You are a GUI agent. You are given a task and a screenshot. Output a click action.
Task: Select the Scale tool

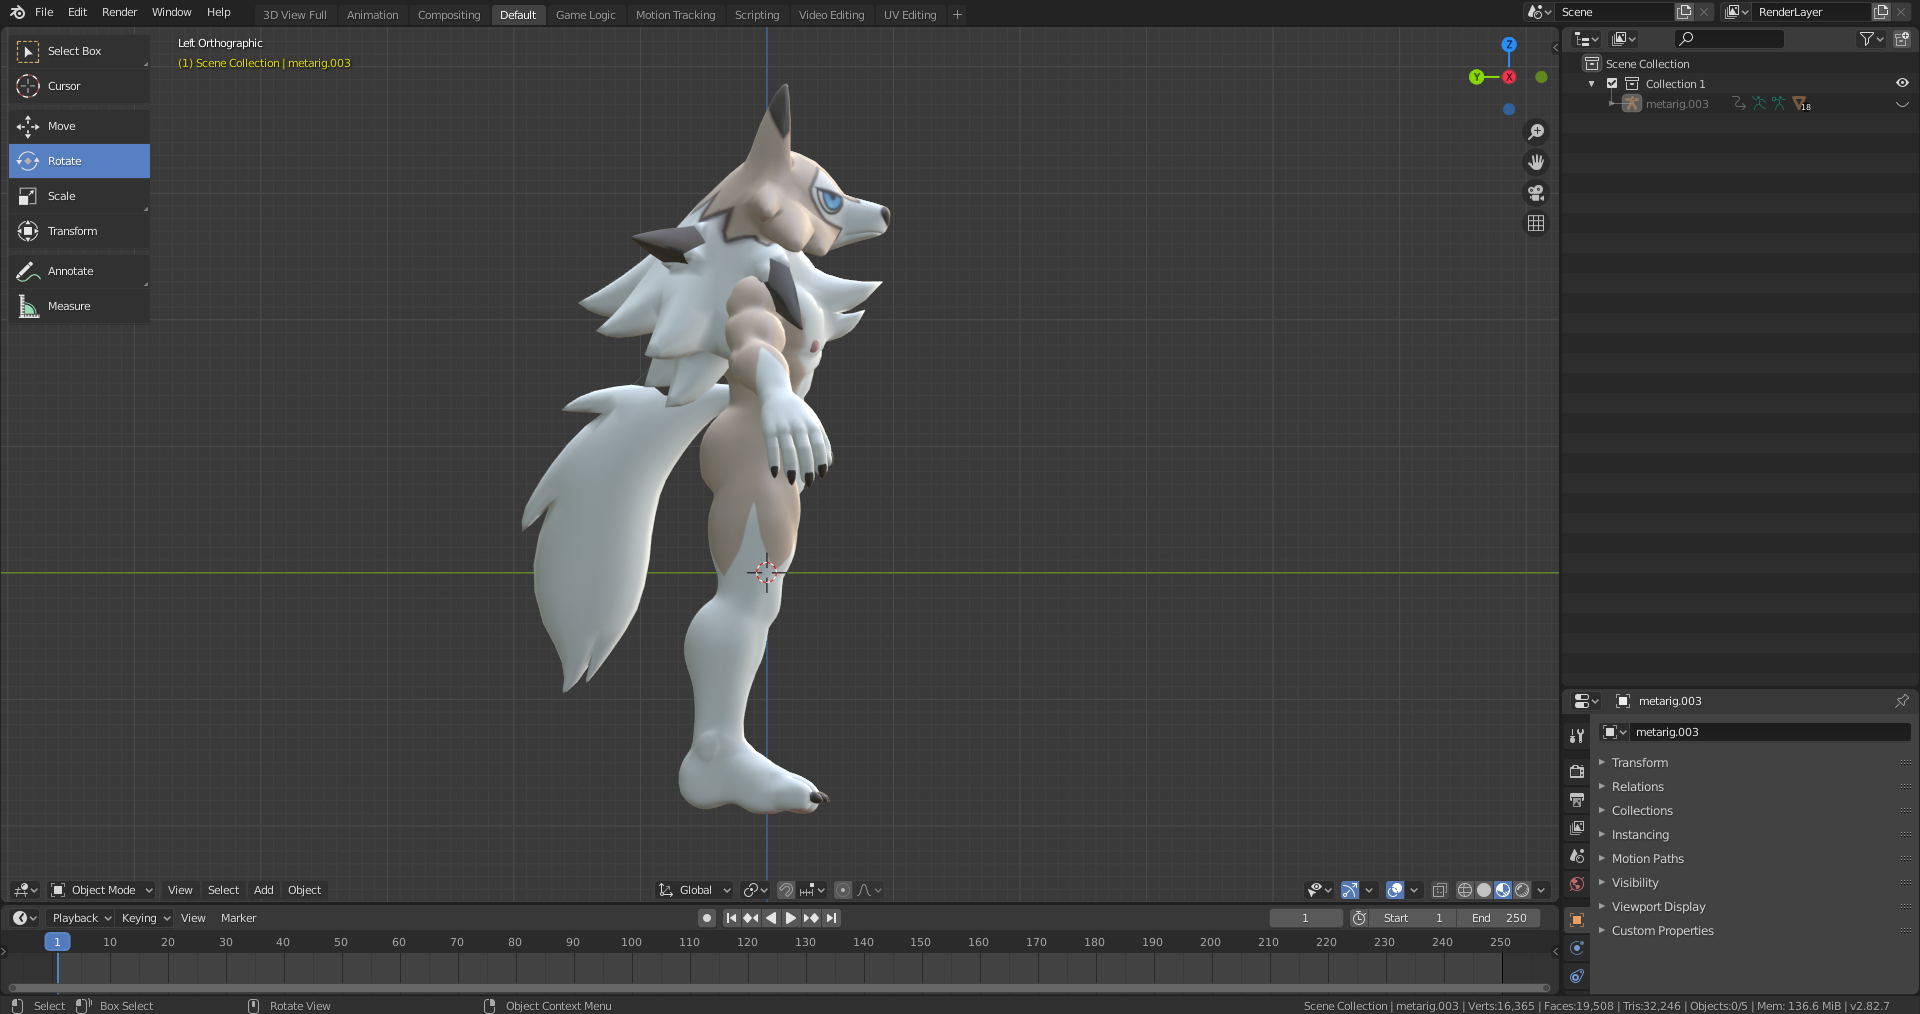click(79, 196)
